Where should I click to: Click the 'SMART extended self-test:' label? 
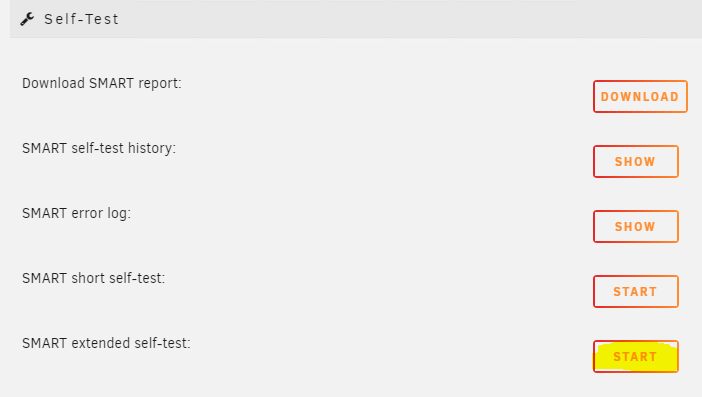(x=106, y=343)
